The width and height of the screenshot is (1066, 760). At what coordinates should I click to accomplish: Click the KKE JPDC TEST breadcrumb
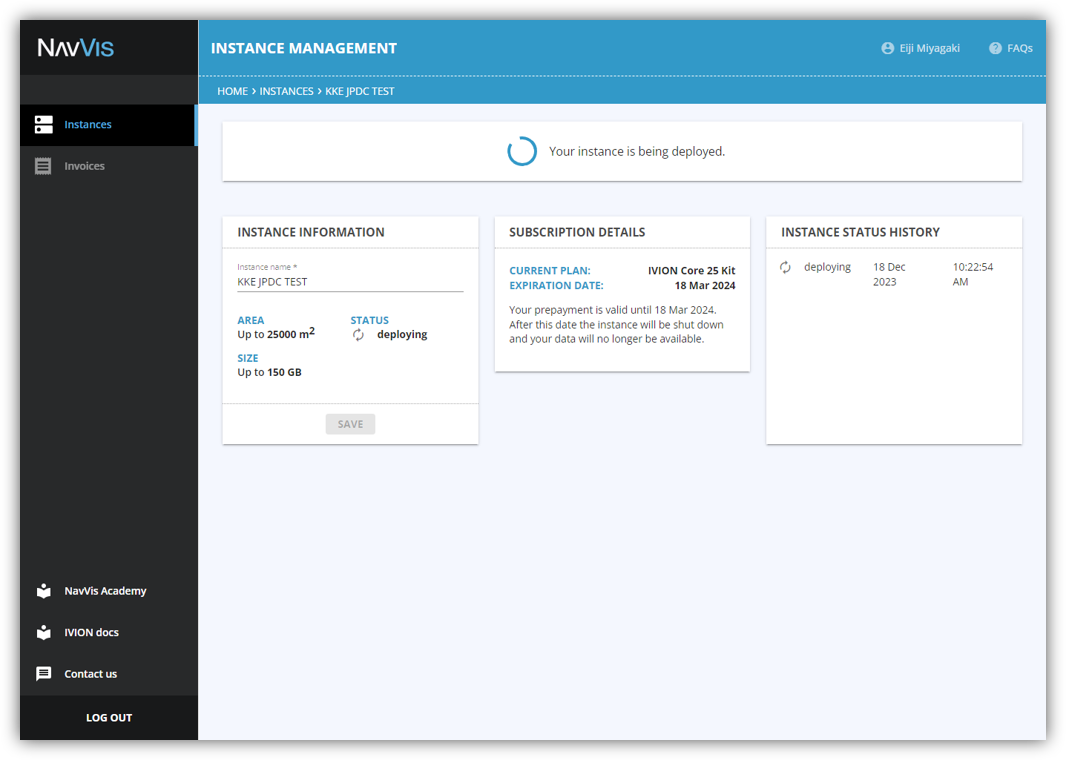[360, 91]
